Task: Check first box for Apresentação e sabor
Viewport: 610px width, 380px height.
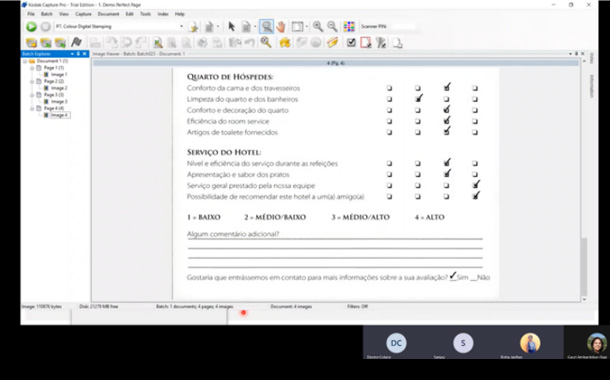Action: tap(389, 175)
